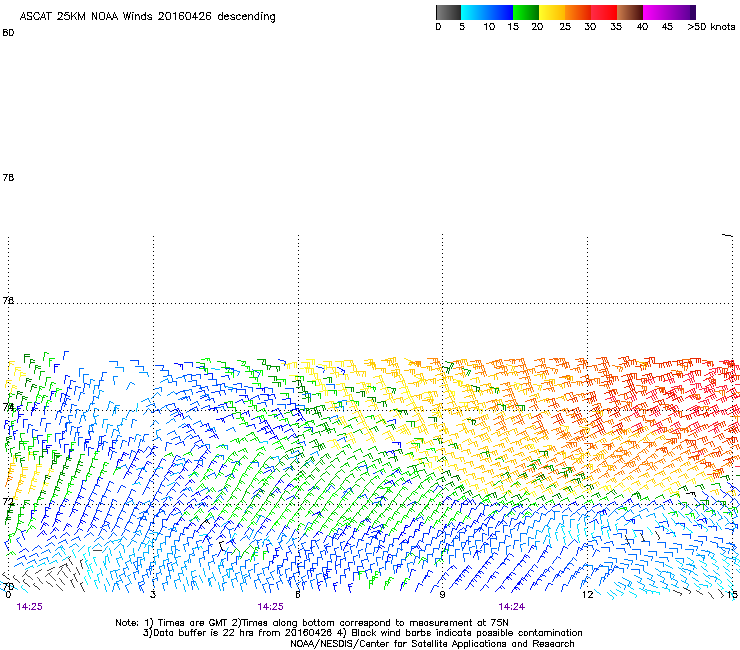This screenshot has height=650, width=740.
Task: Click the '5' label under the color bar
Action: point(462,27)
